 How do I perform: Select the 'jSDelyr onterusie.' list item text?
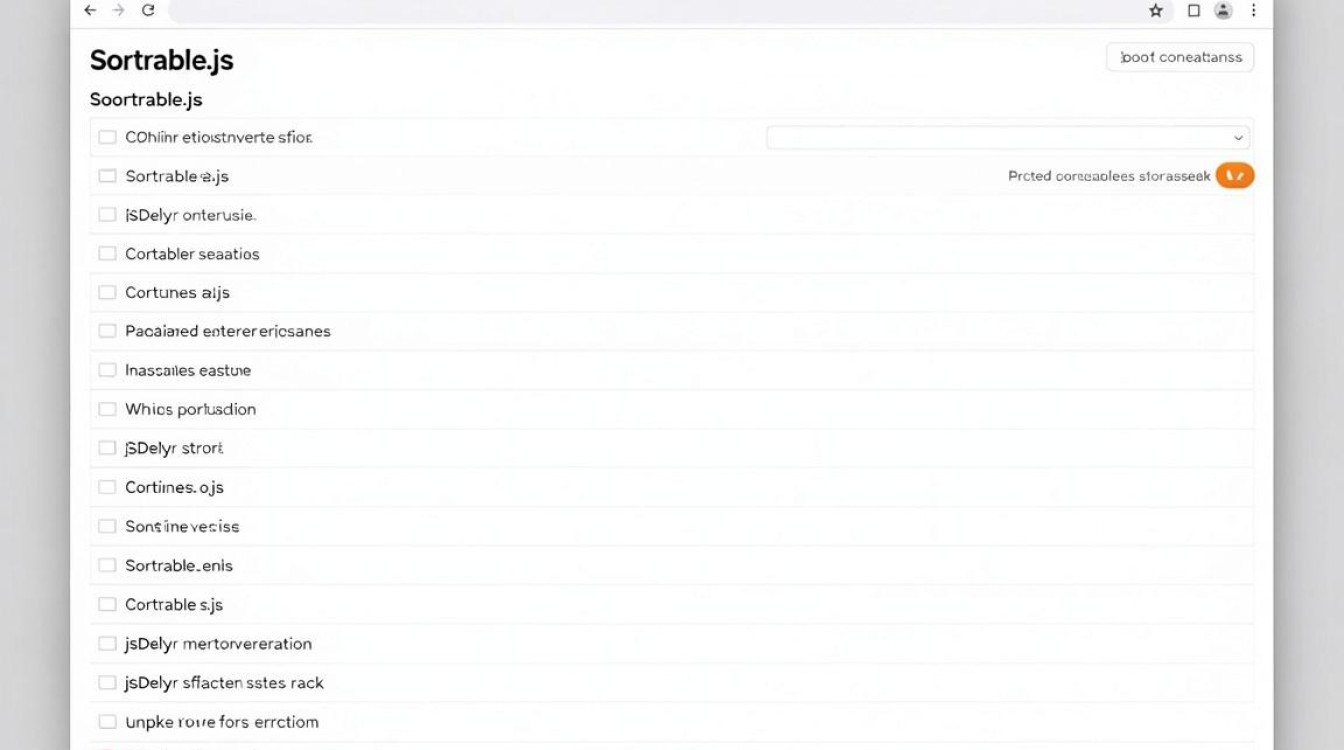pyautogui.click(x=190, y=215)
